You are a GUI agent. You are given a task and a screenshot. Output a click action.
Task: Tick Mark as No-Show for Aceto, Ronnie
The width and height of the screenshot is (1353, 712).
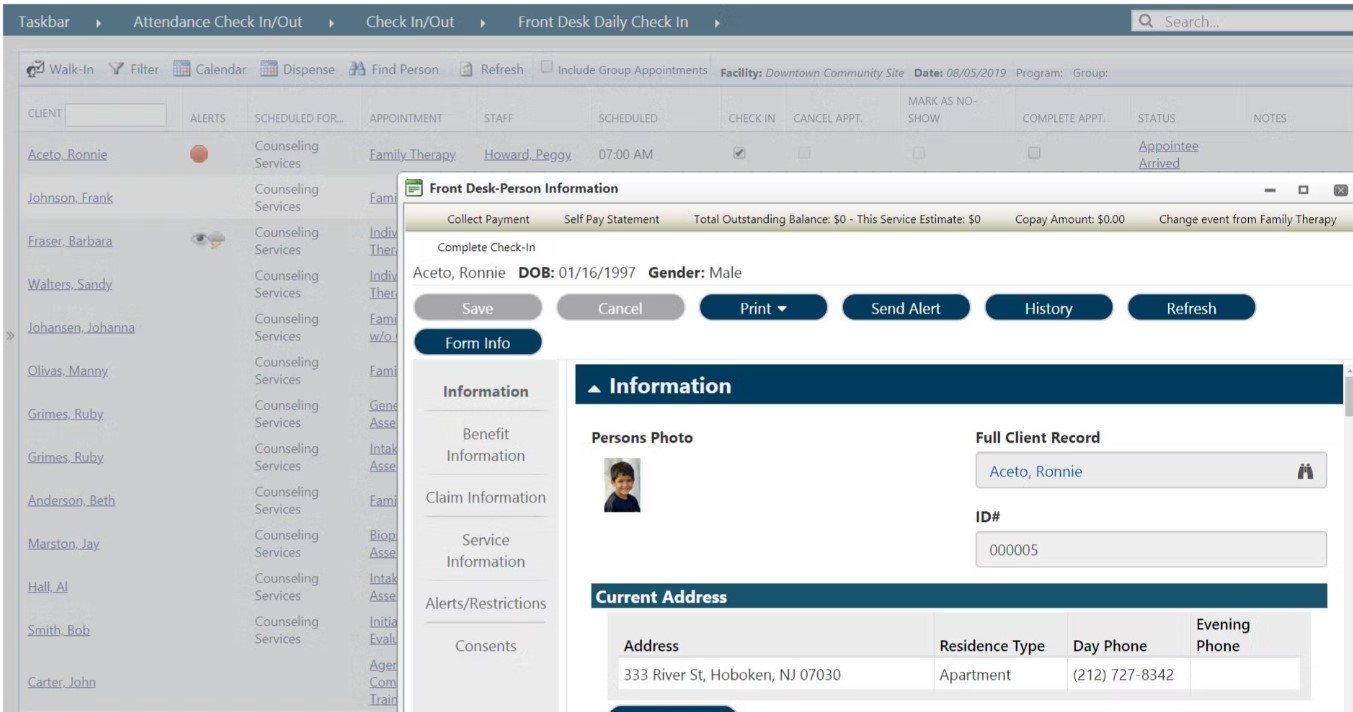coord(918,154)
